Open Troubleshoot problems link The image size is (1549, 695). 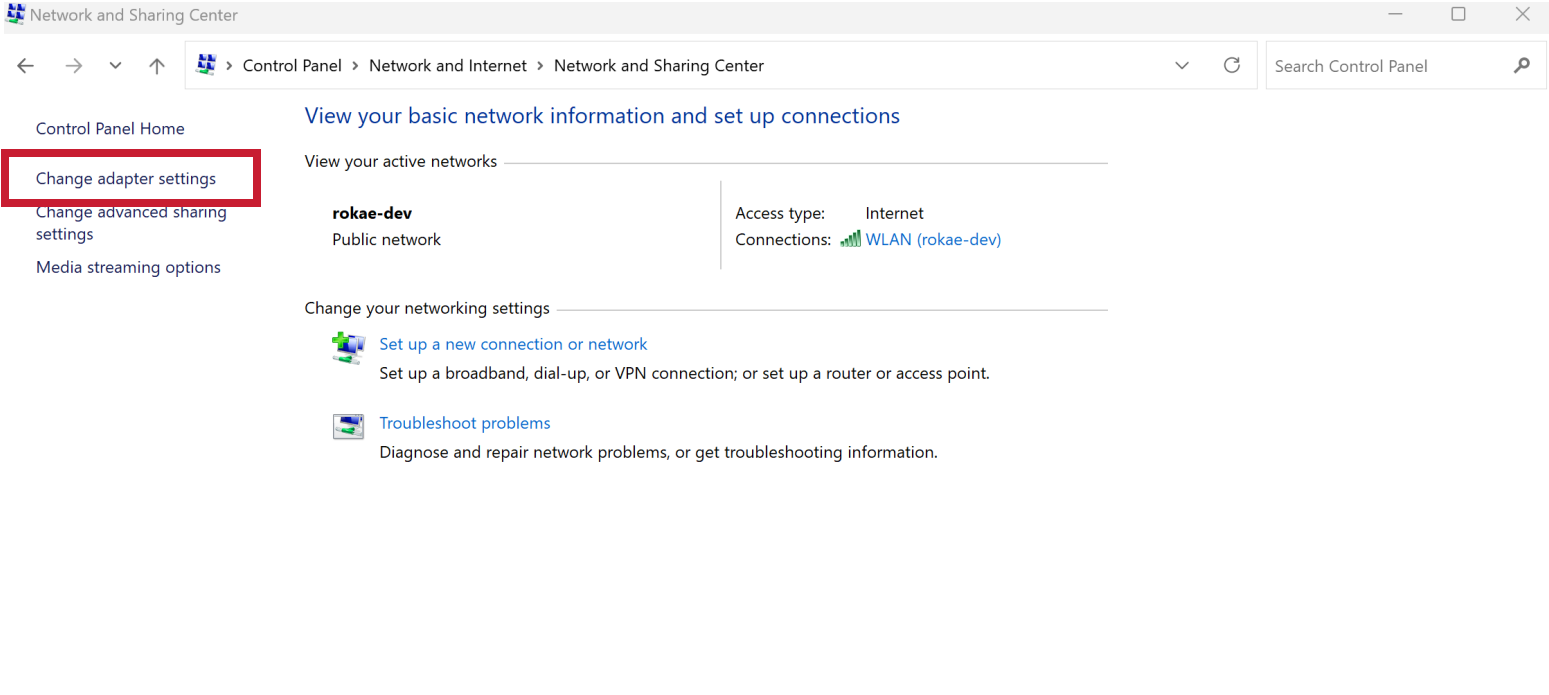(465, 424)
